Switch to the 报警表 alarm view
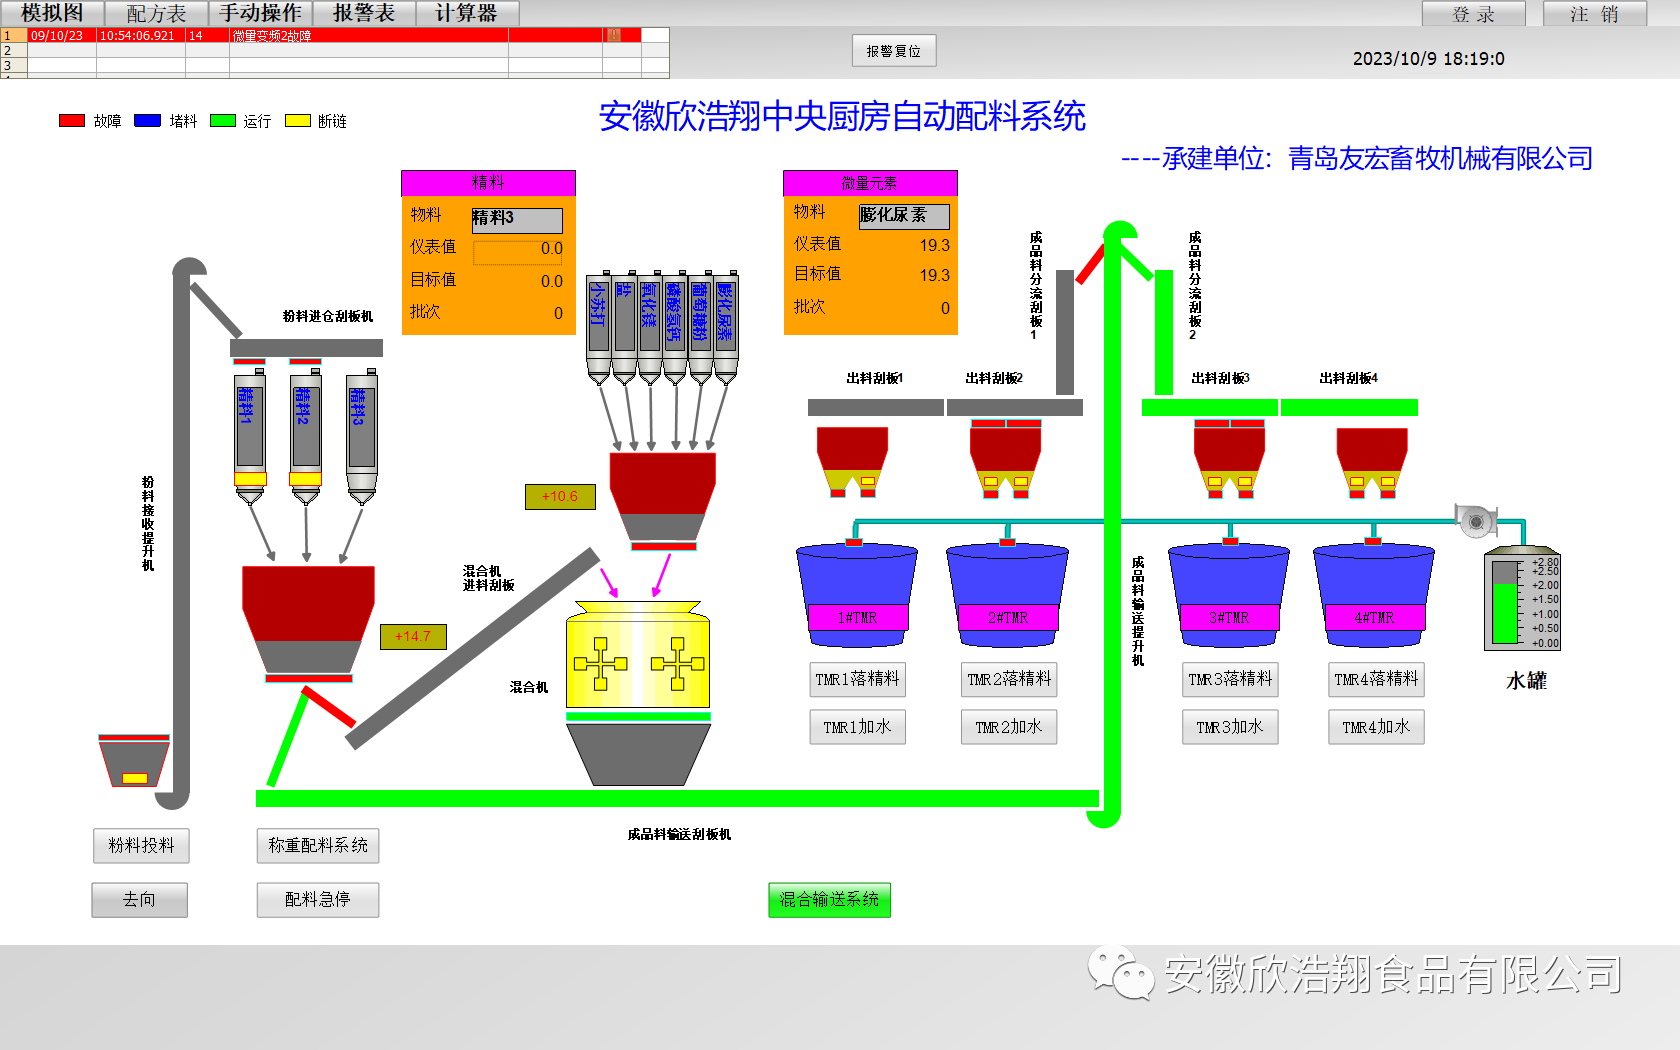This screenshot has width=1680, height=1050. (x=364, y=13)
